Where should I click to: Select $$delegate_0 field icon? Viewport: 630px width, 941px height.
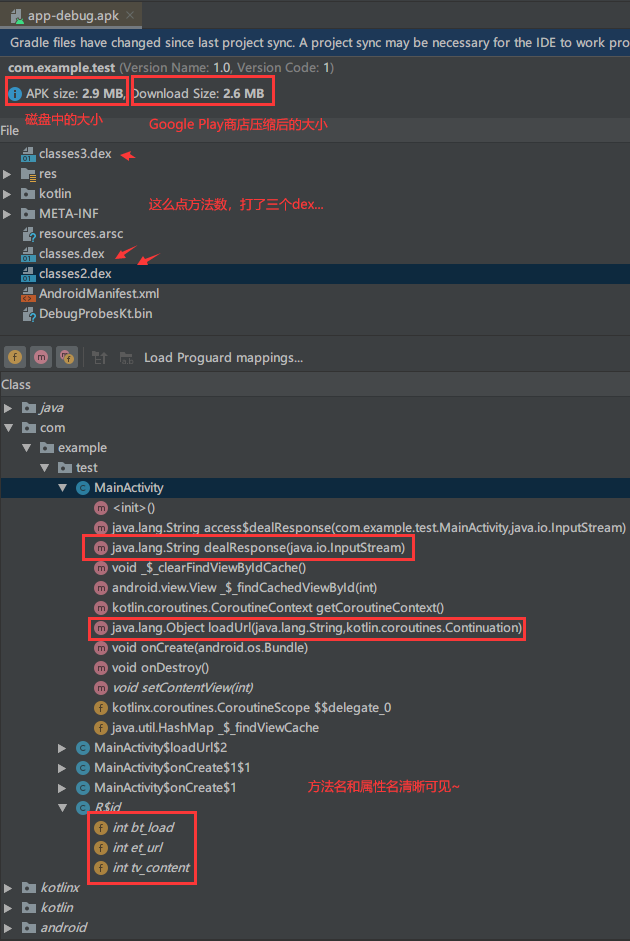tap(101, 708)
